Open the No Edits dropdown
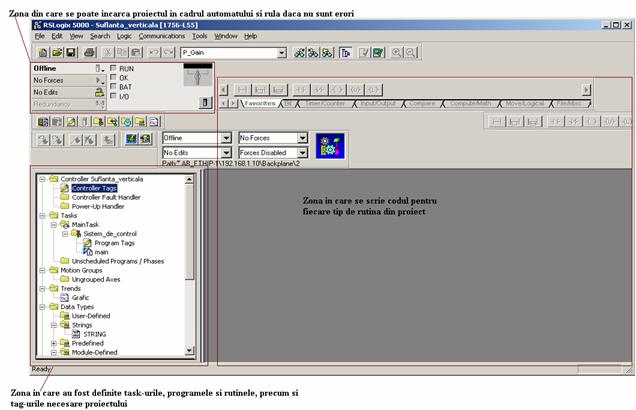Viewport: 636px width, 410px height. (226, 152)
